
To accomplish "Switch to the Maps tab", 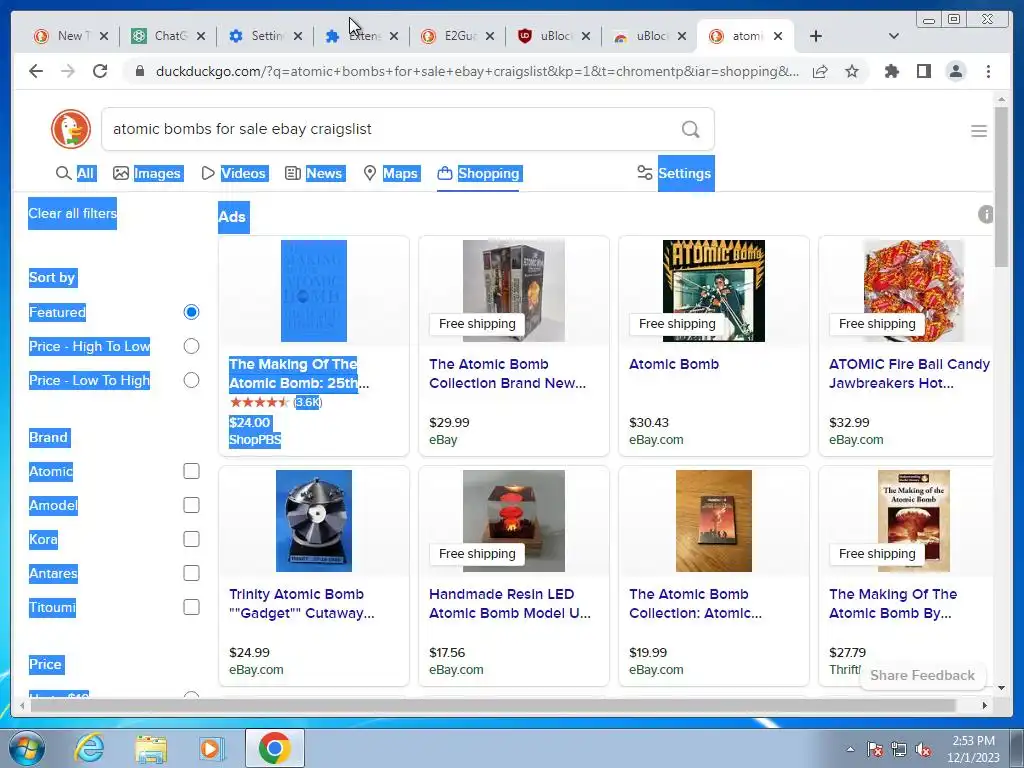I will click(391, 173).
